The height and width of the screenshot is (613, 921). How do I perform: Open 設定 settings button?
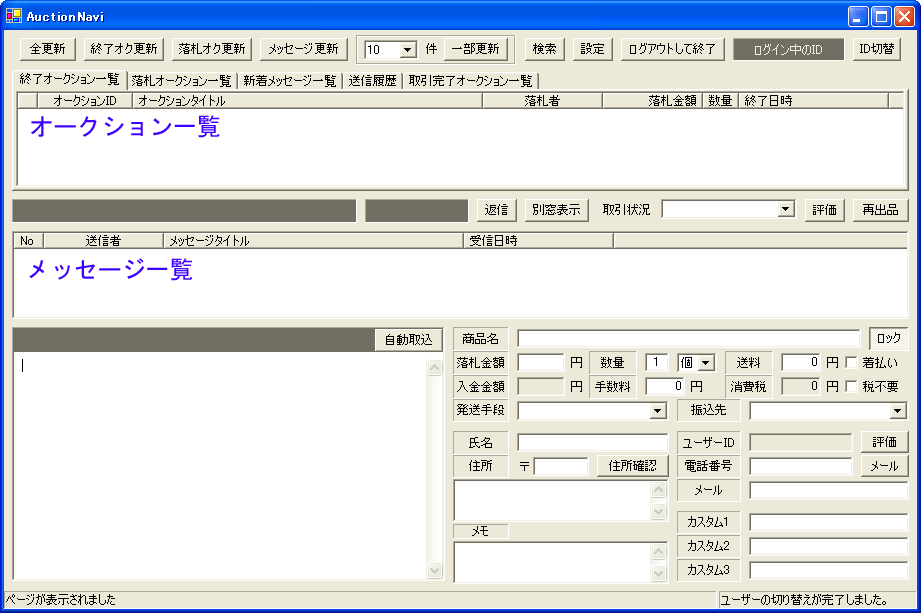[593, 49]
